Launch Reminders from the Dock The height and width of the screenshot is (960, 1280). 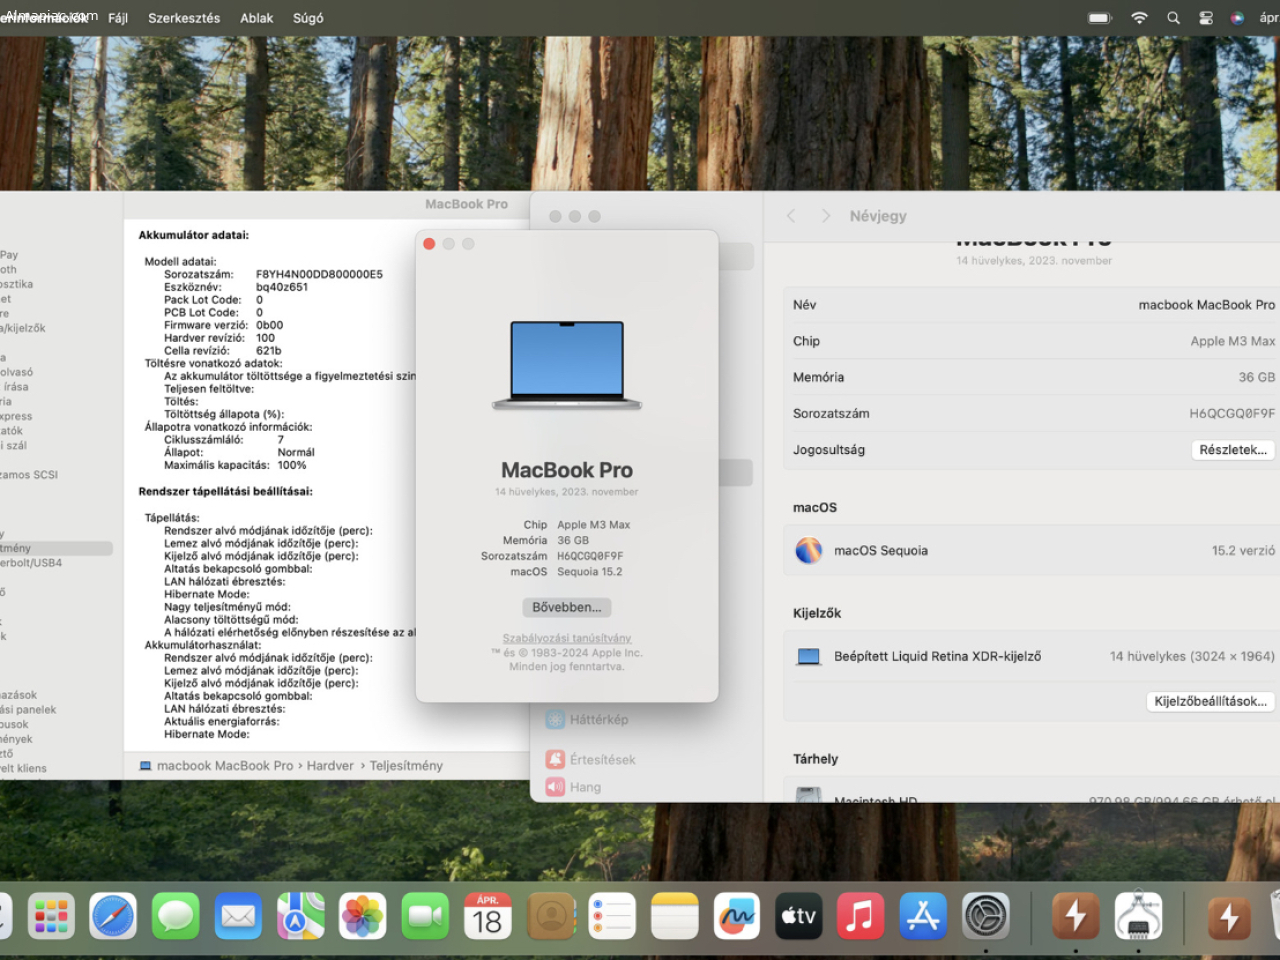(x=613, y=916)
